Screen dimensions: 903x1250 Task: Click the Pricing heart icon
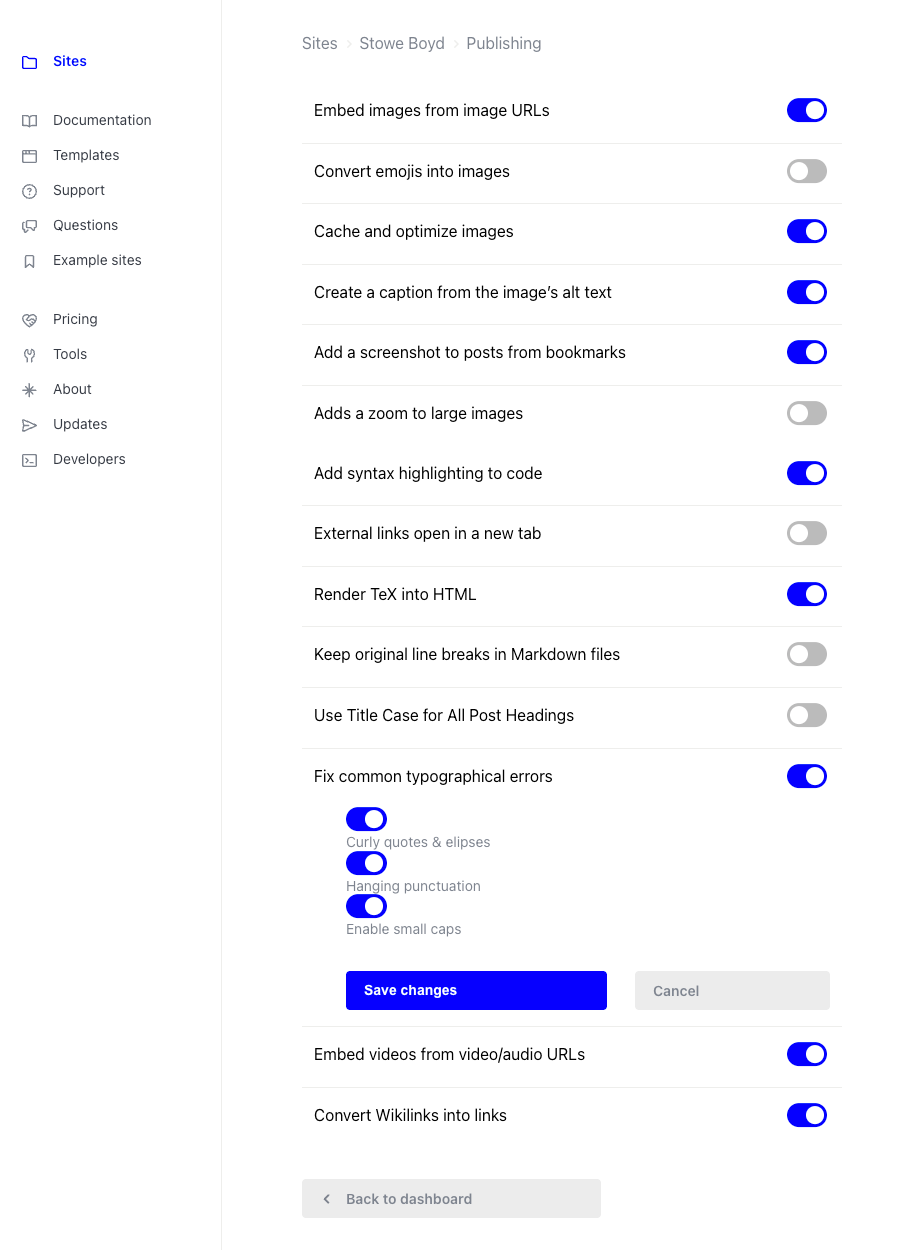30,320
